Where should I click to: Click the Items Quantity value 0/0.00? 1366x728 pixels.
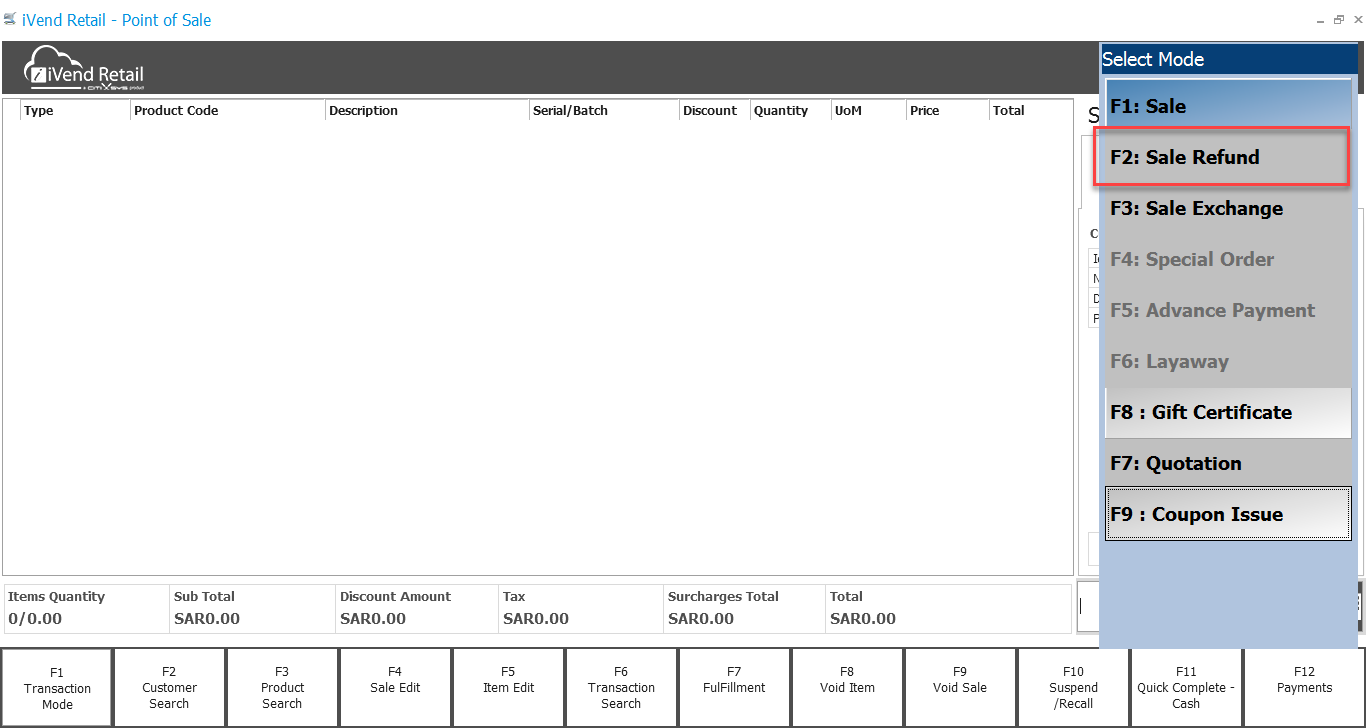(x=35, y=619)
